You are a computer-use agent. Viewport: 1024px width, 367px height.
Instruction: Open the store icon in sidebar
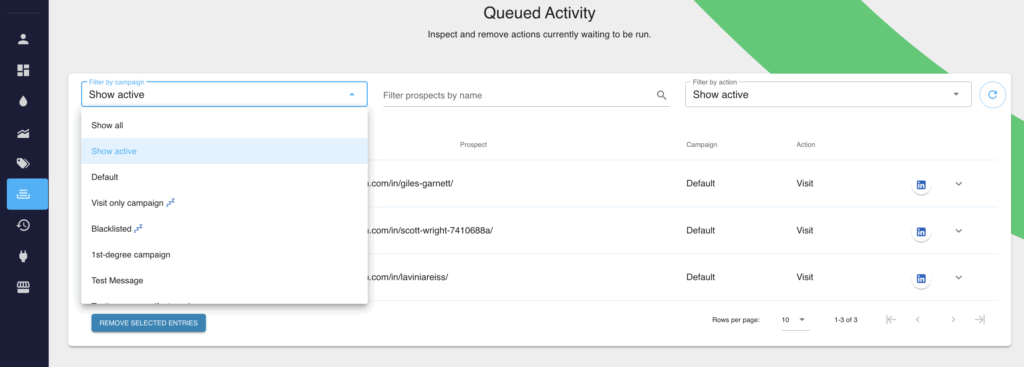[24, 288]
